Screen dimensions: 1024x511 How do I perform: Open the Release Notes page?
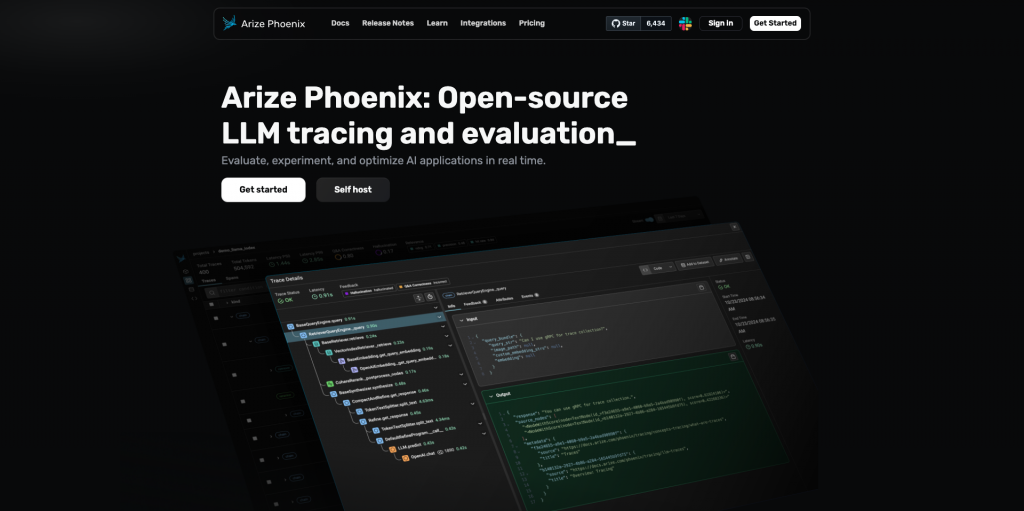(388, 23)
